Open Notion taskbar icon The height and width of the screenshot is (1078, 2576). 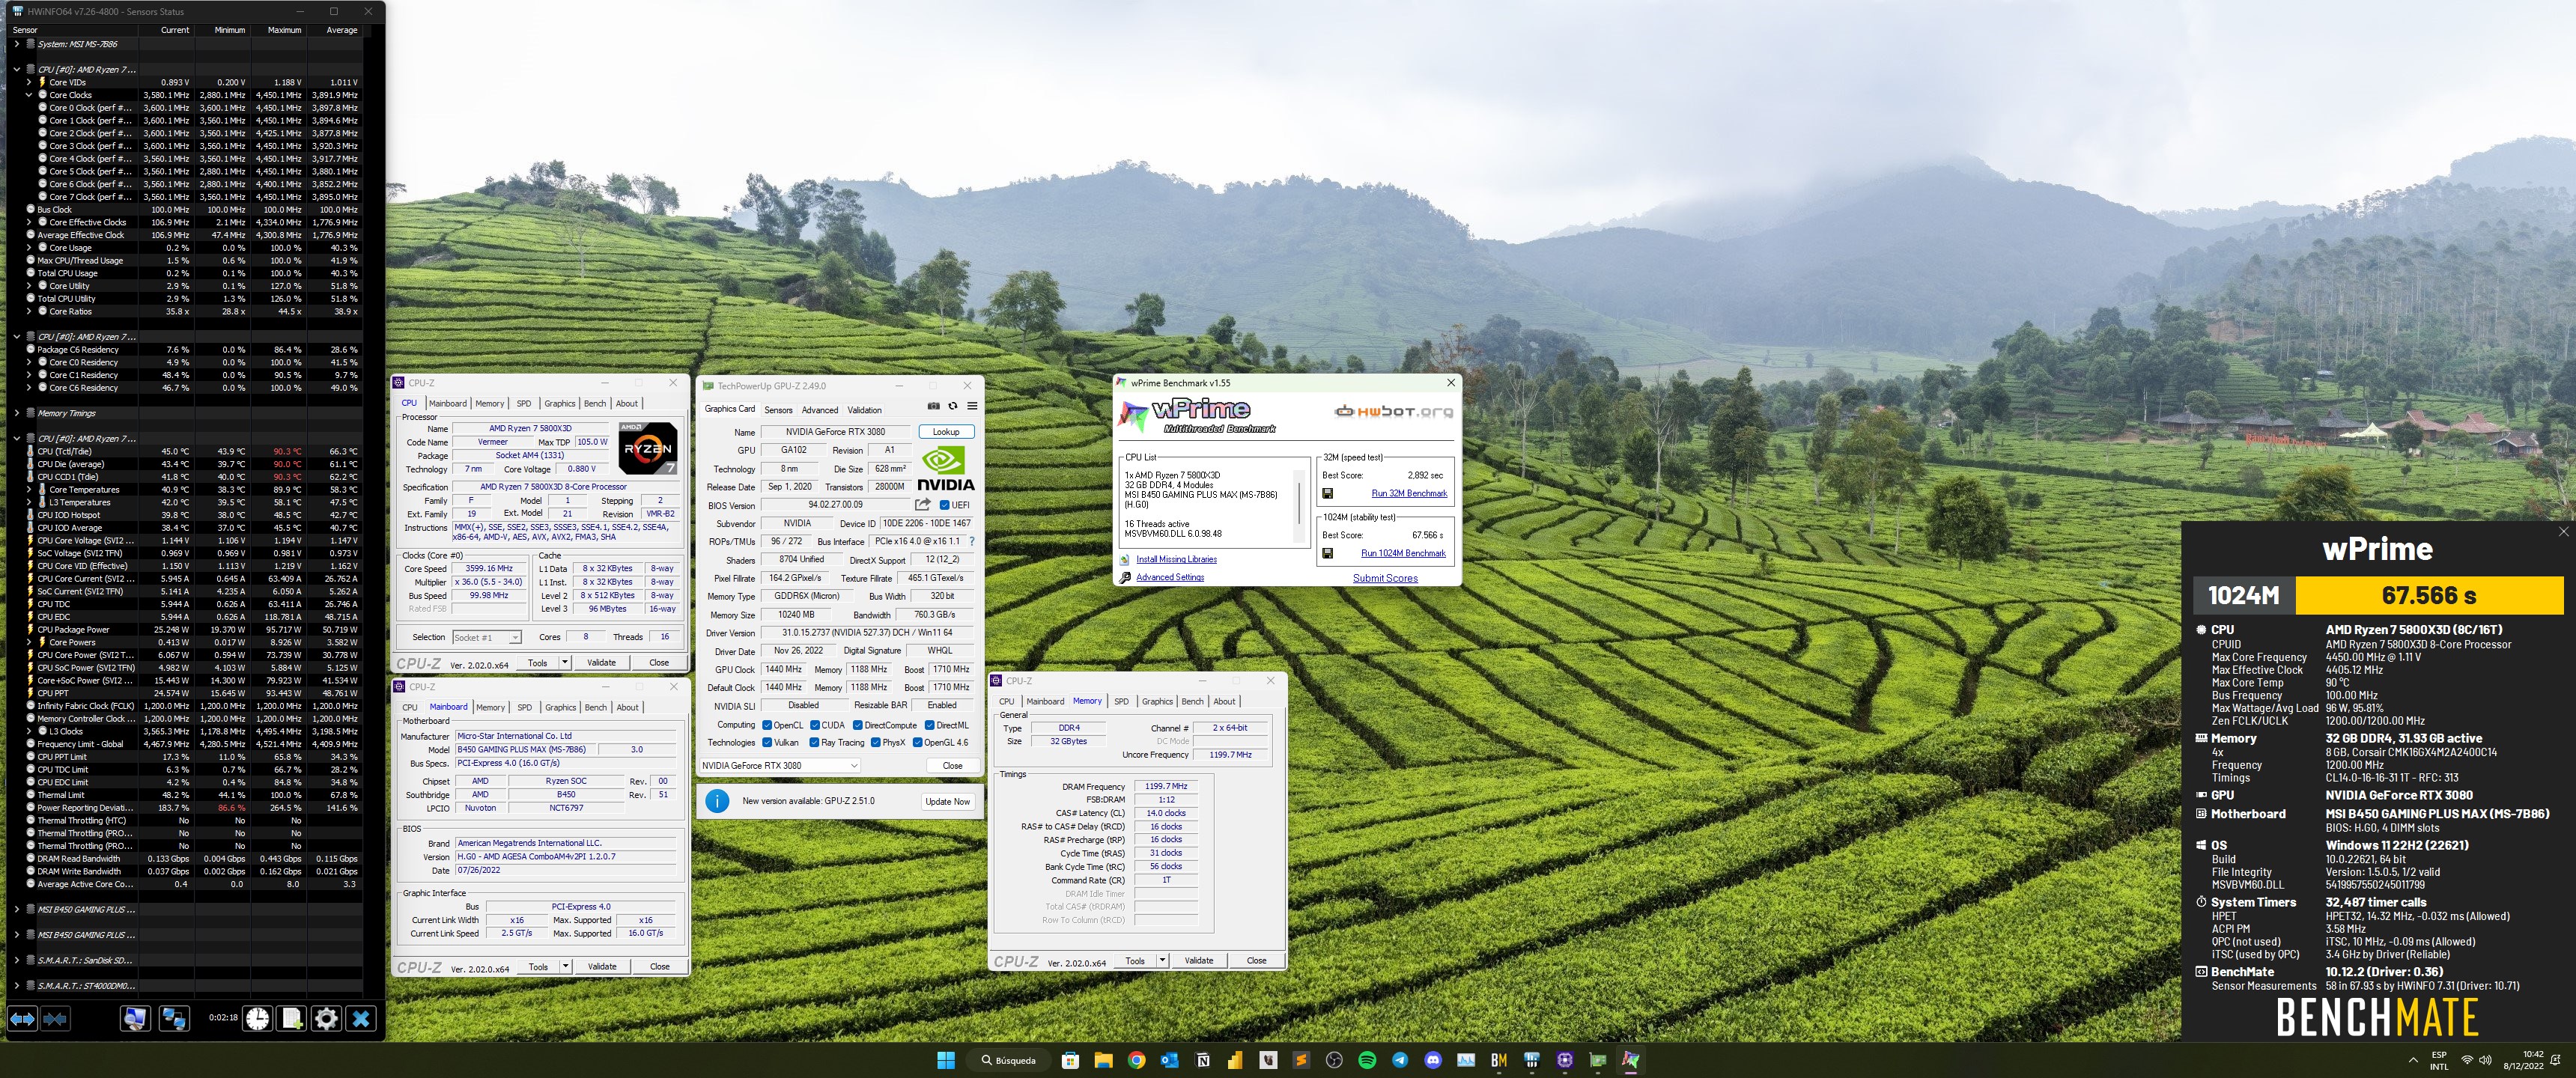coord(1203,1060)
